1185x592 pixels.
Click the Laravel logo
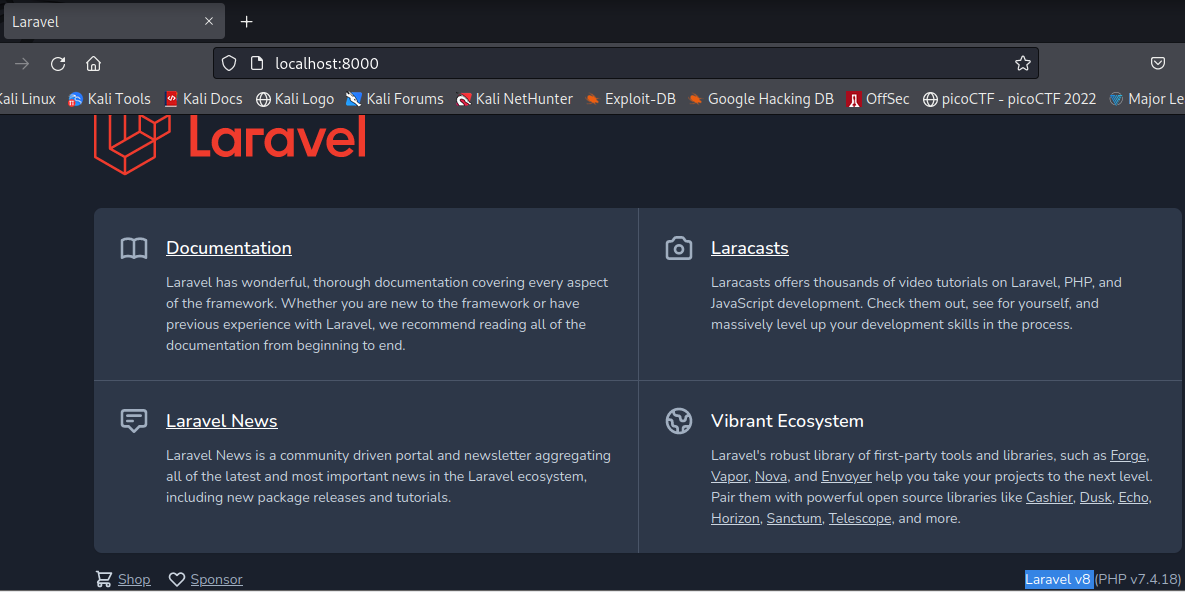230,144
